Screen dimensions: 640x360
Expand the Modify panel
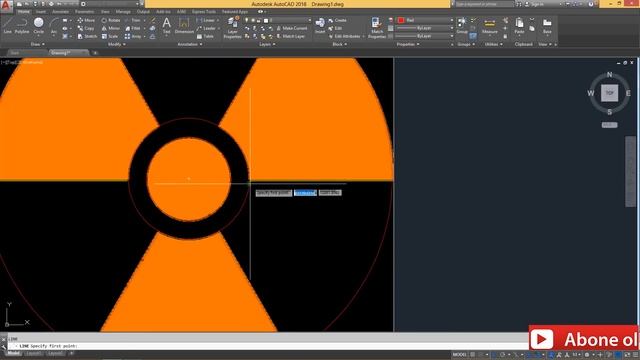tap(117, 44)
